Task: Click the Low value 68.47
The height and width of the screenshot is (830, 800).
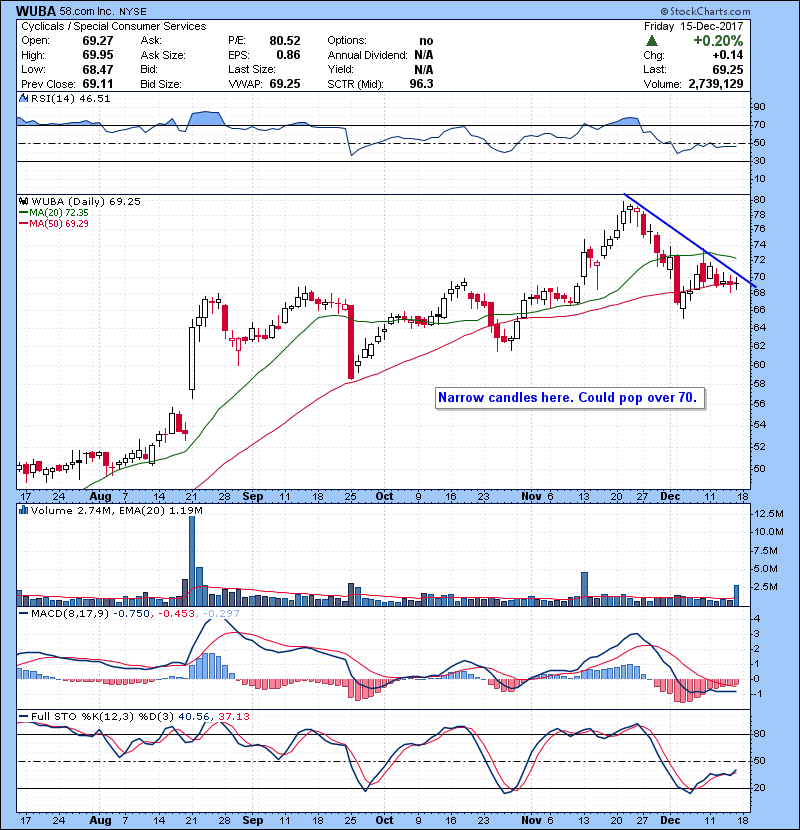Action: point(98,69)
